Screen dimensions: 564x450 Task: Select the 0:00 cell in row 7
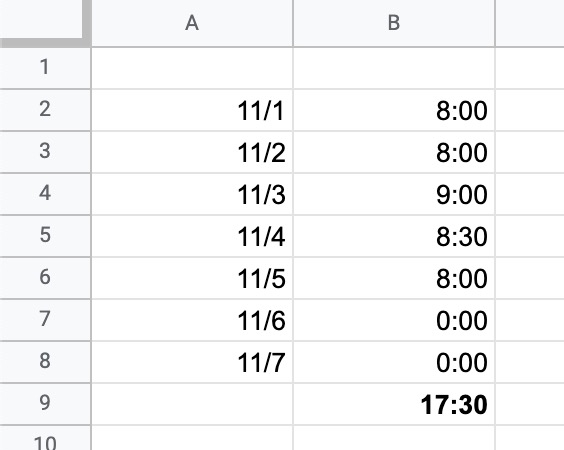394,320
